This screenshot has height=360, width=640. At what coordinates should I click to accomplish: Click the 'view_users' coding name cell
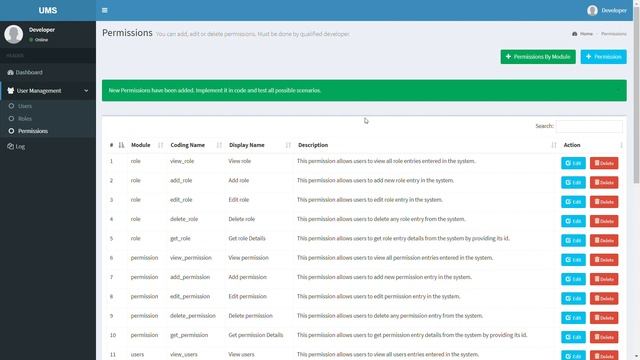pyautogui.click(x=184, y=354)
